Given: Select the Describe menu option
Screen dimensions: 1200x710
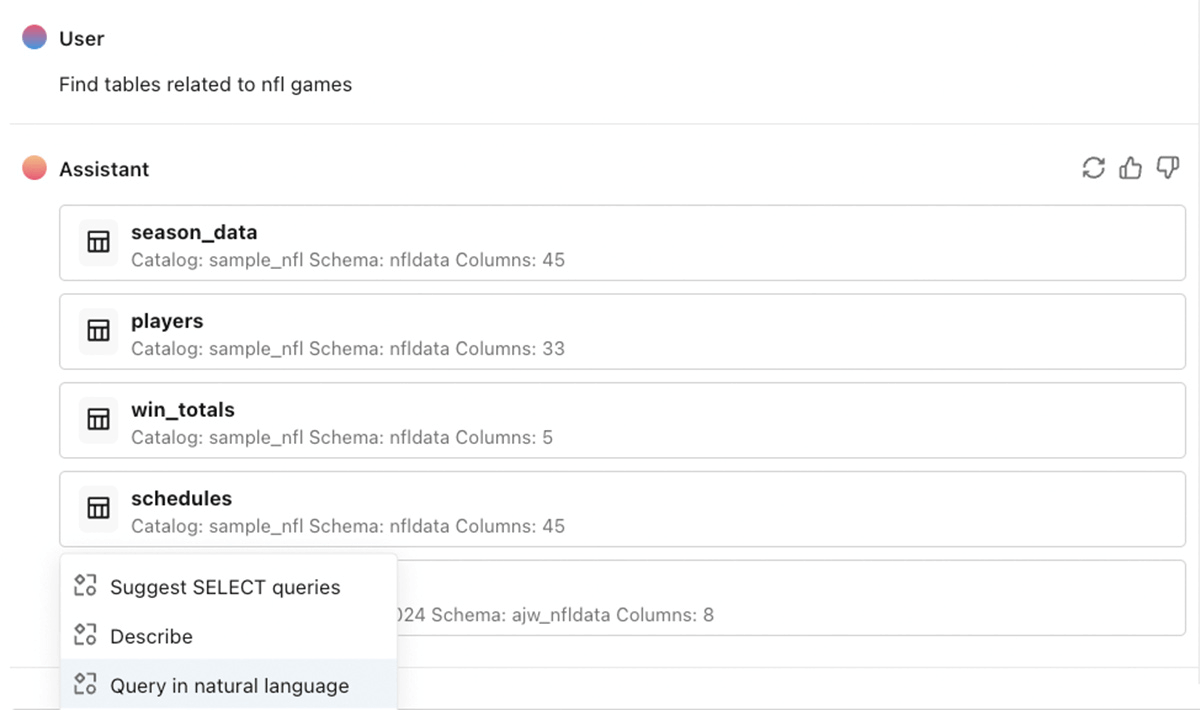Looking at the screenshot, I should [x=151, y=637].
